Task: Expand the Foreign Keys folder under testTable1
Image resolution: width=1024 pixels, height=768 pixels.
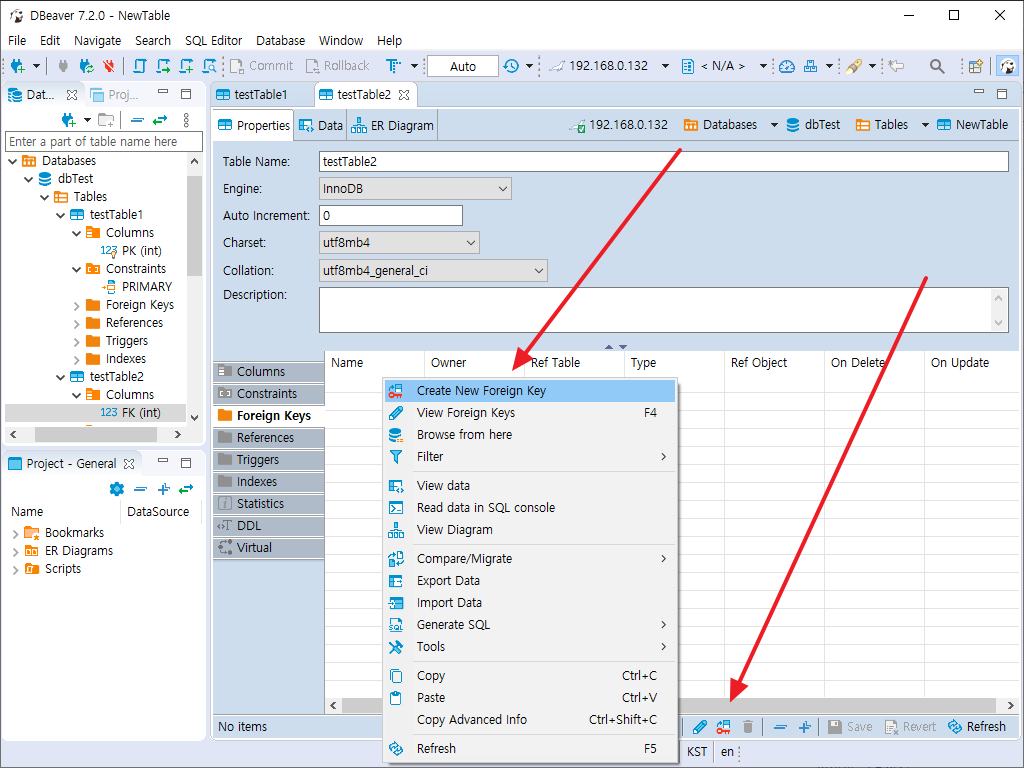Action: coord(76,306)
